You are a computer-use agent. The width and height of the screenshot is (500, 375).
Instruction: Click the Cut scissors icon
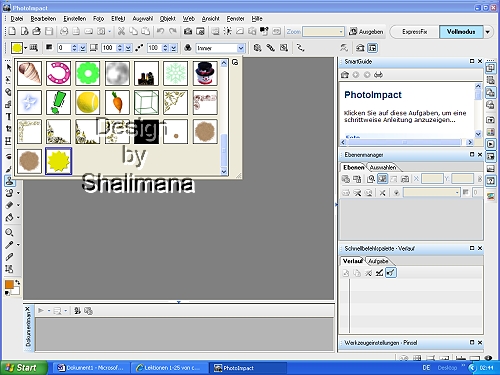tap(121, 31)
